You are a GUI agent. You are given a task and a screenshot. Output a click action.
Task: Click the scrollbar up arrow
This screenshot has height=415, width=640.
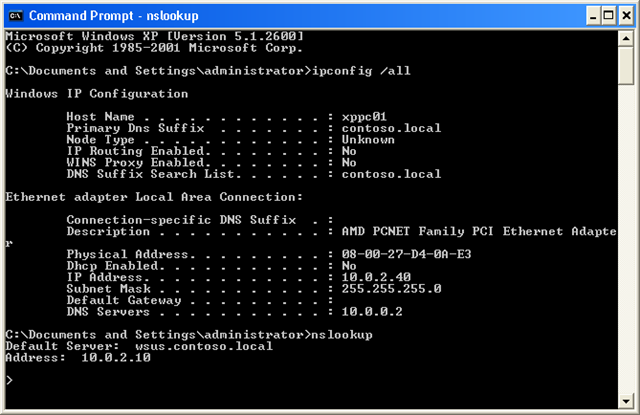point(627,38)
